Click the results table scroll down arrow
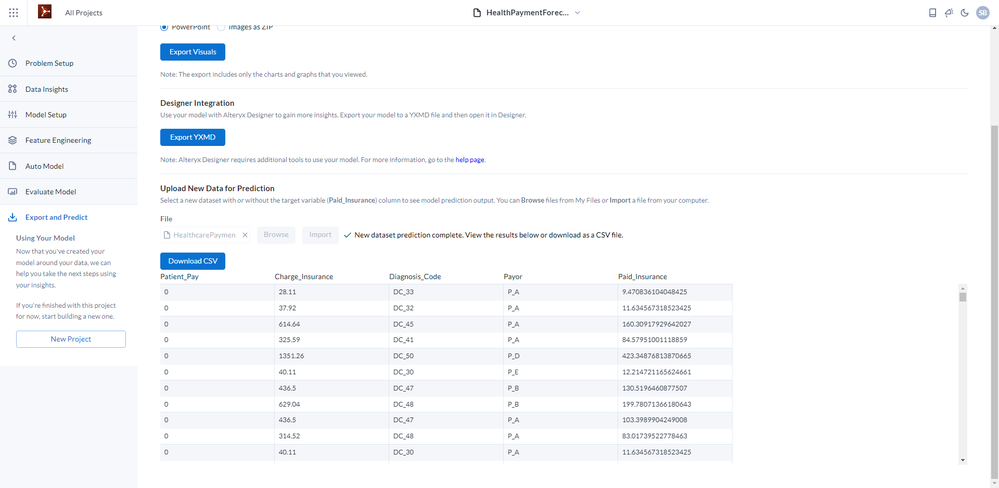The width and height of the screenshot is (999, 488). tap(963, 461)
